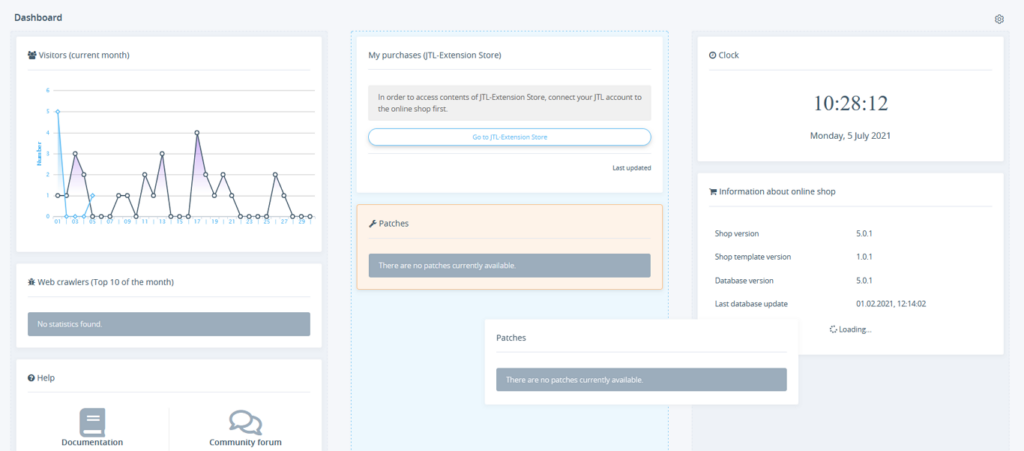Click the Web crawlers bug icon
Viewport: 1024px width, 451px height.
coord(31,283)
